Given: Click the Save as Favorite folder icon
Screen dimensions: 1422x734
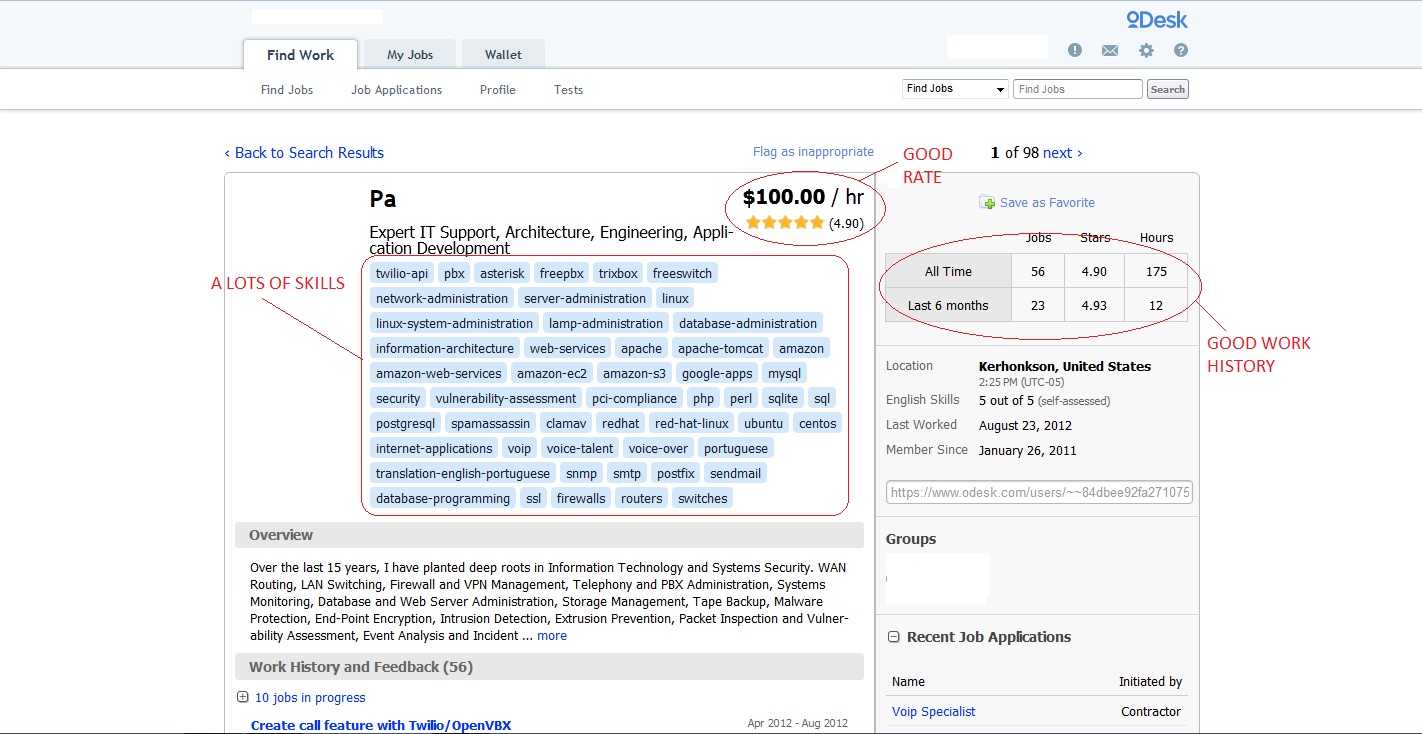Looking at the screenshot, I should coord(987,202).
